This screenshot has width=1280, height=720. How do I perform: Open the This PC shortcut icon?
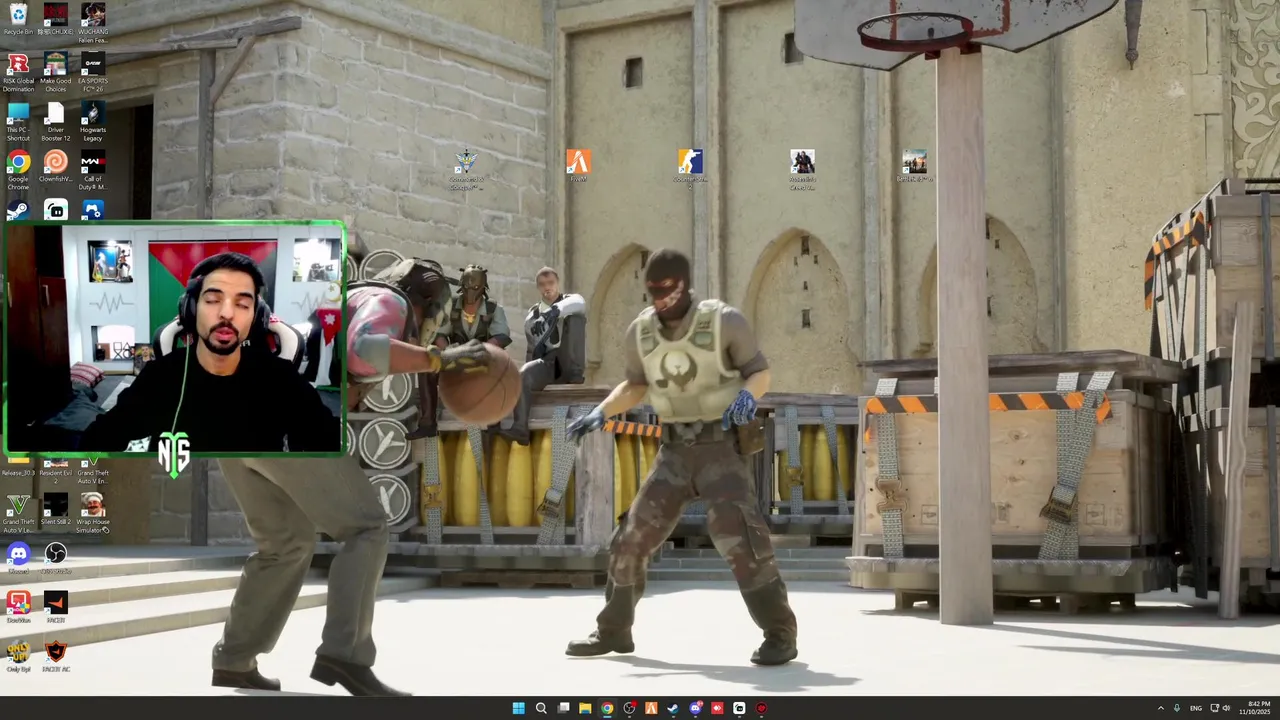tap(18, 121)
